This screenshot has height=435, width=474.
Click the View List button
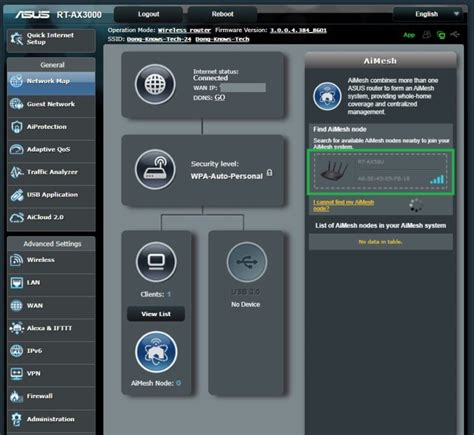tap(156, 314)
